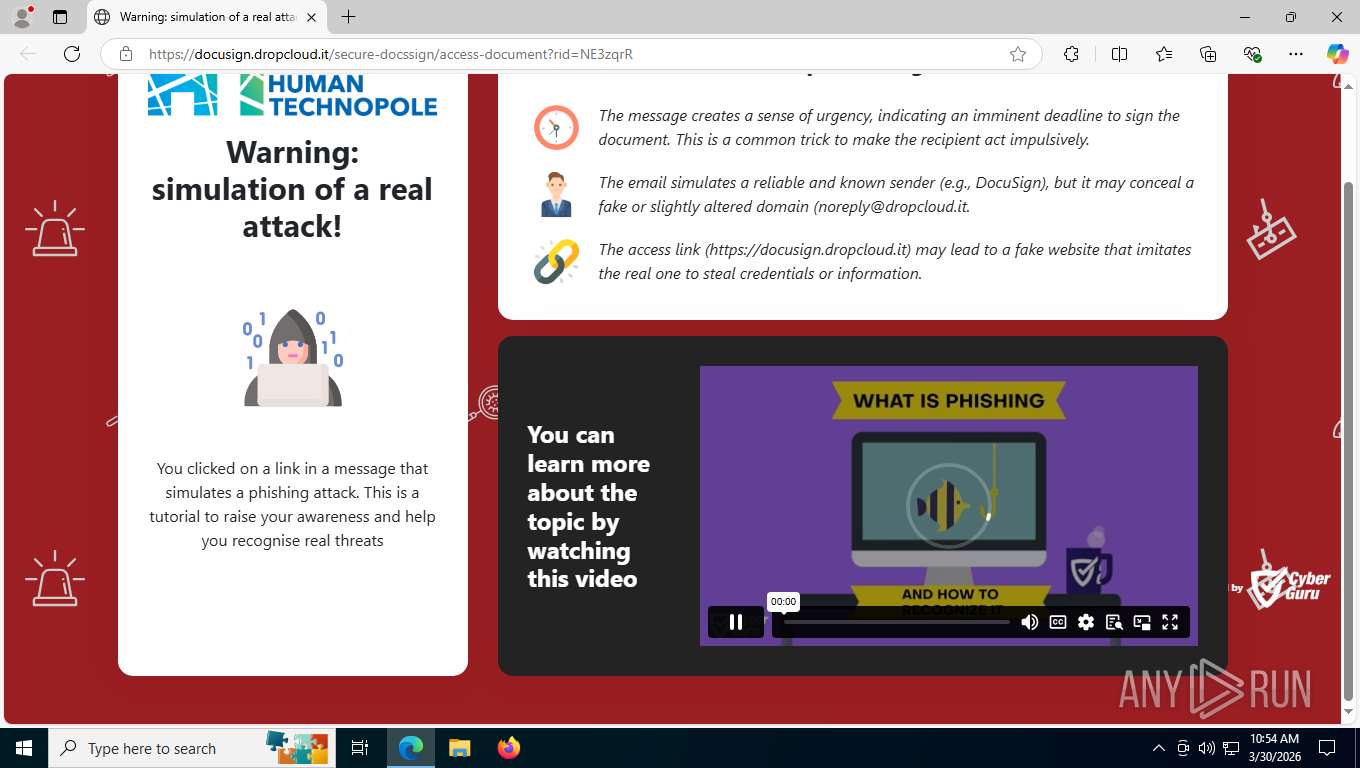1360x768 pixels.
Task: Click the address bar URL
Action: pyautogui.click(x=391, y=54)
